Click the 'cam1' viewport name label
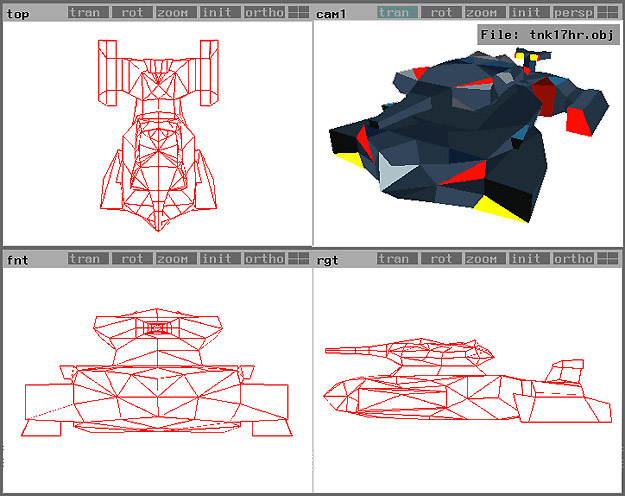 pos(330,14)
